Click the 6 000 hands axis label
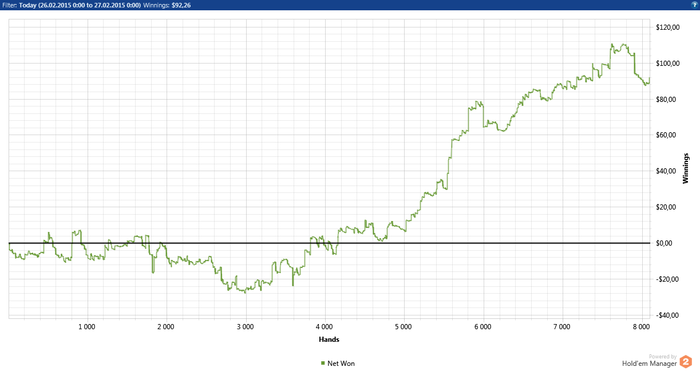 pos(483,327)
